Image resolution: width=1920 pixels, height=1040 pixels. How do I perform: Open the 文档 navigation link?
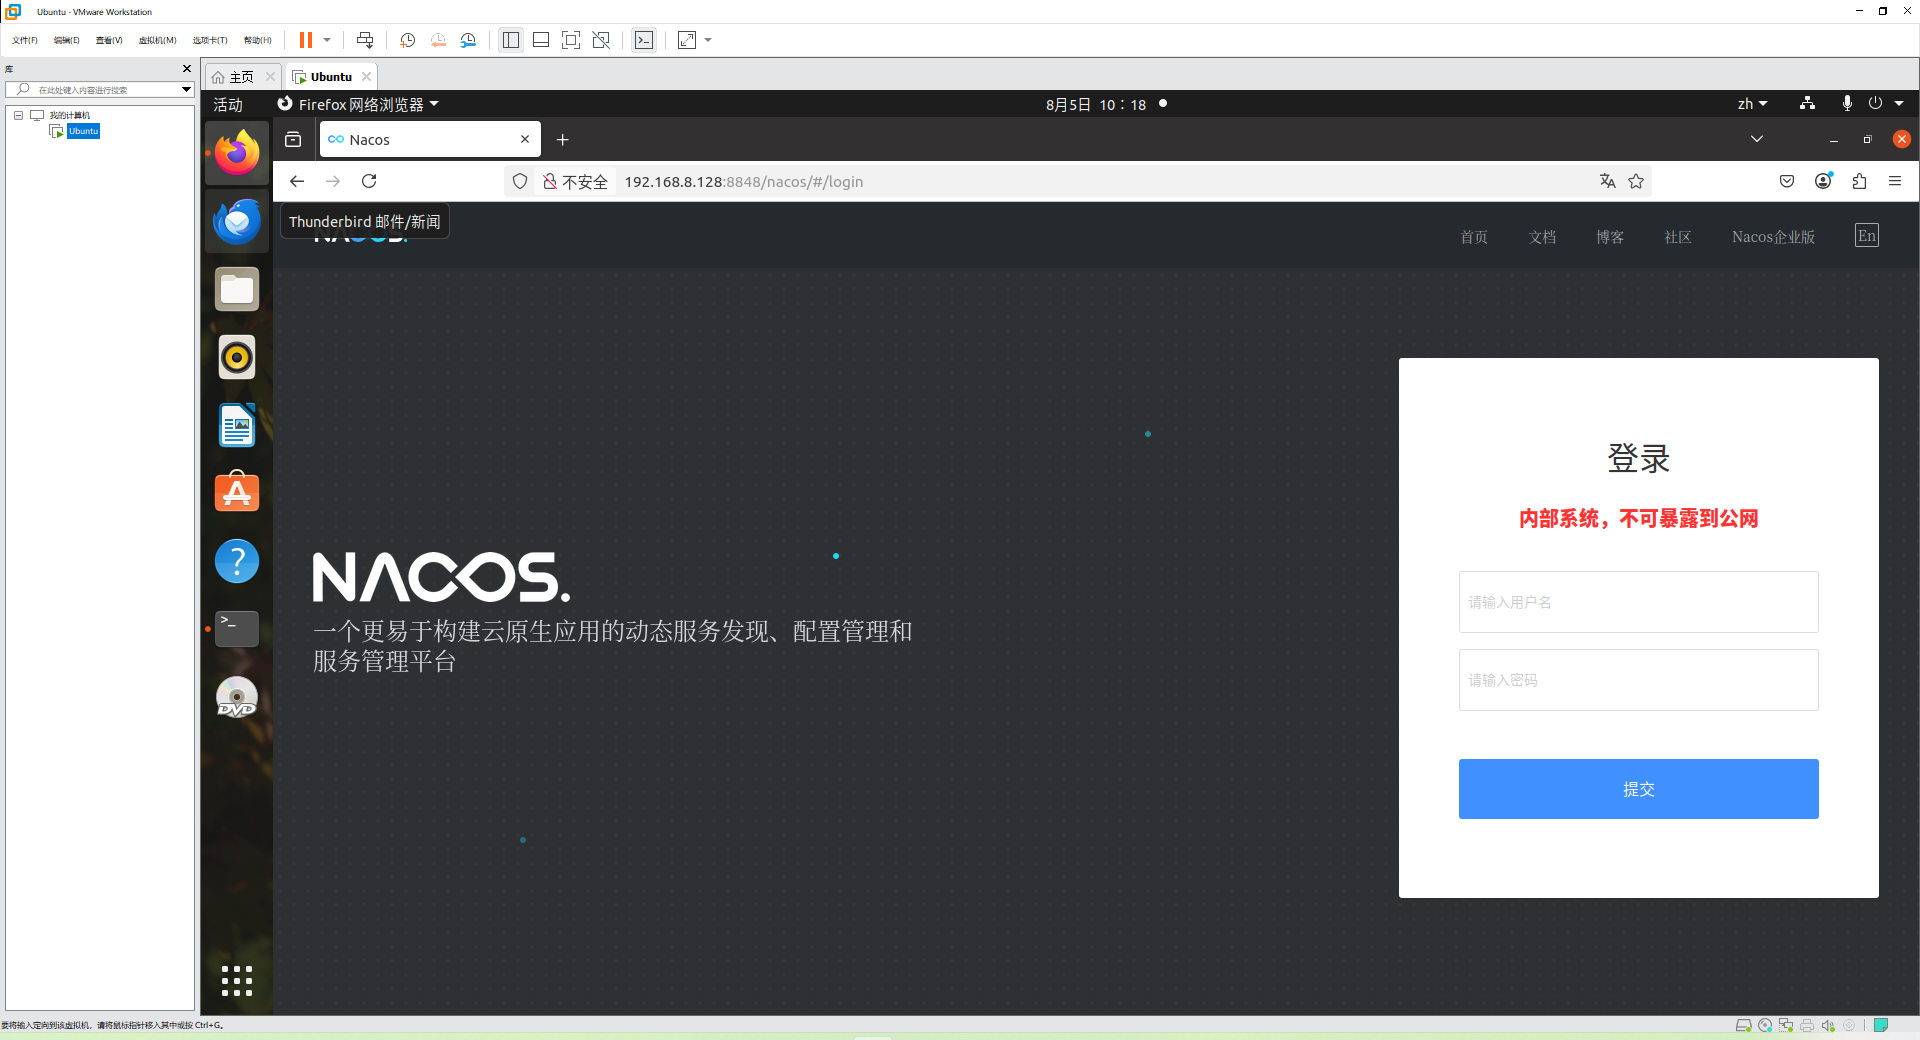tap(1542, 237)
